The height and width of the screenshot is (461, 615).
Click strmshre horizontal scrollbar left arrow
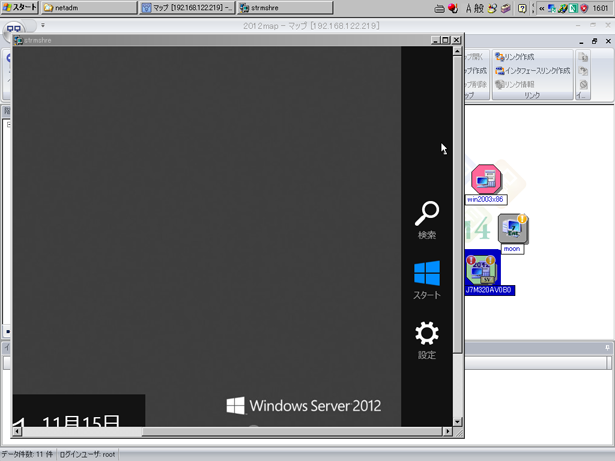[17, 431]
